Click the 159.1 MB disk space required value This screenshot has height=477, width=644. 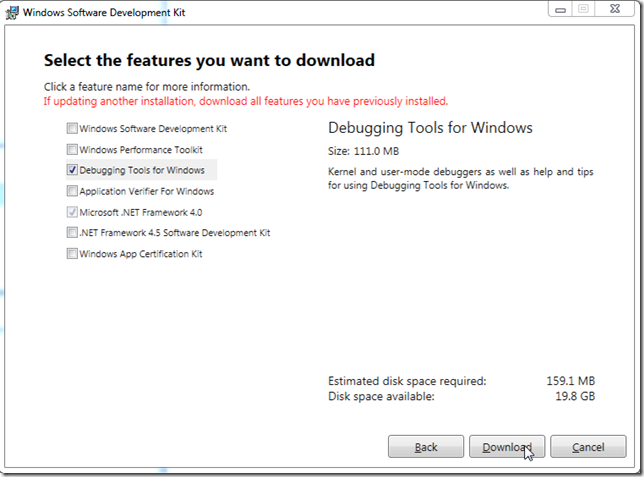570,381
